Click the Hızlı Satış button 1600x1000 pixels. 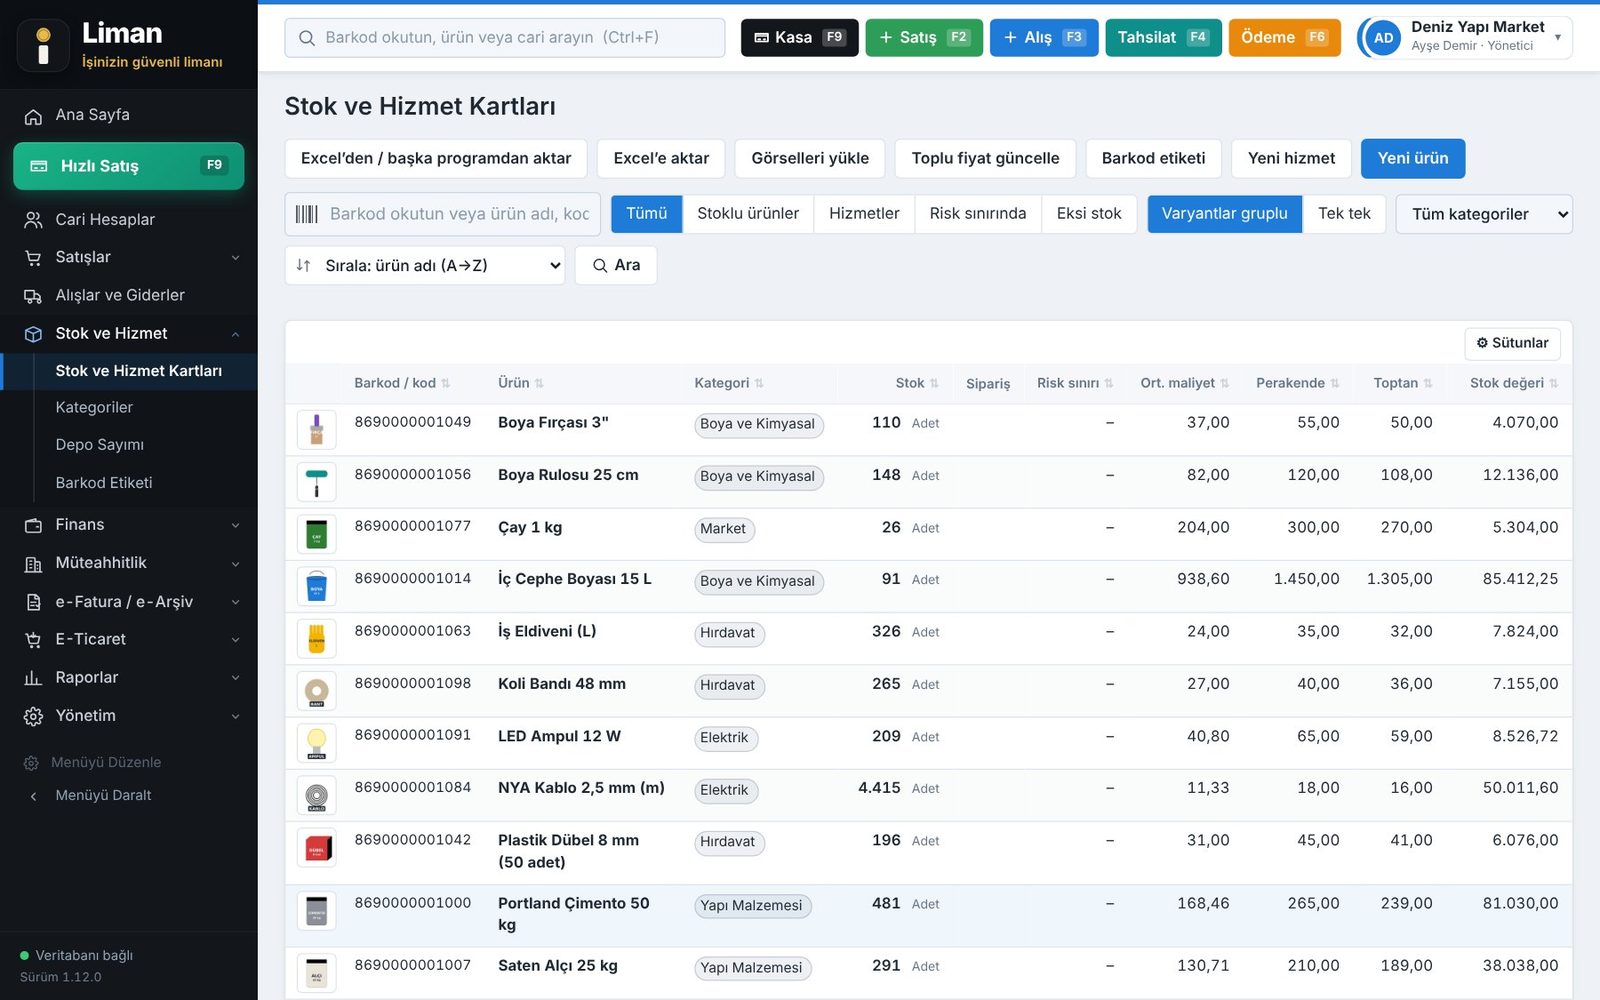[128, 166]
